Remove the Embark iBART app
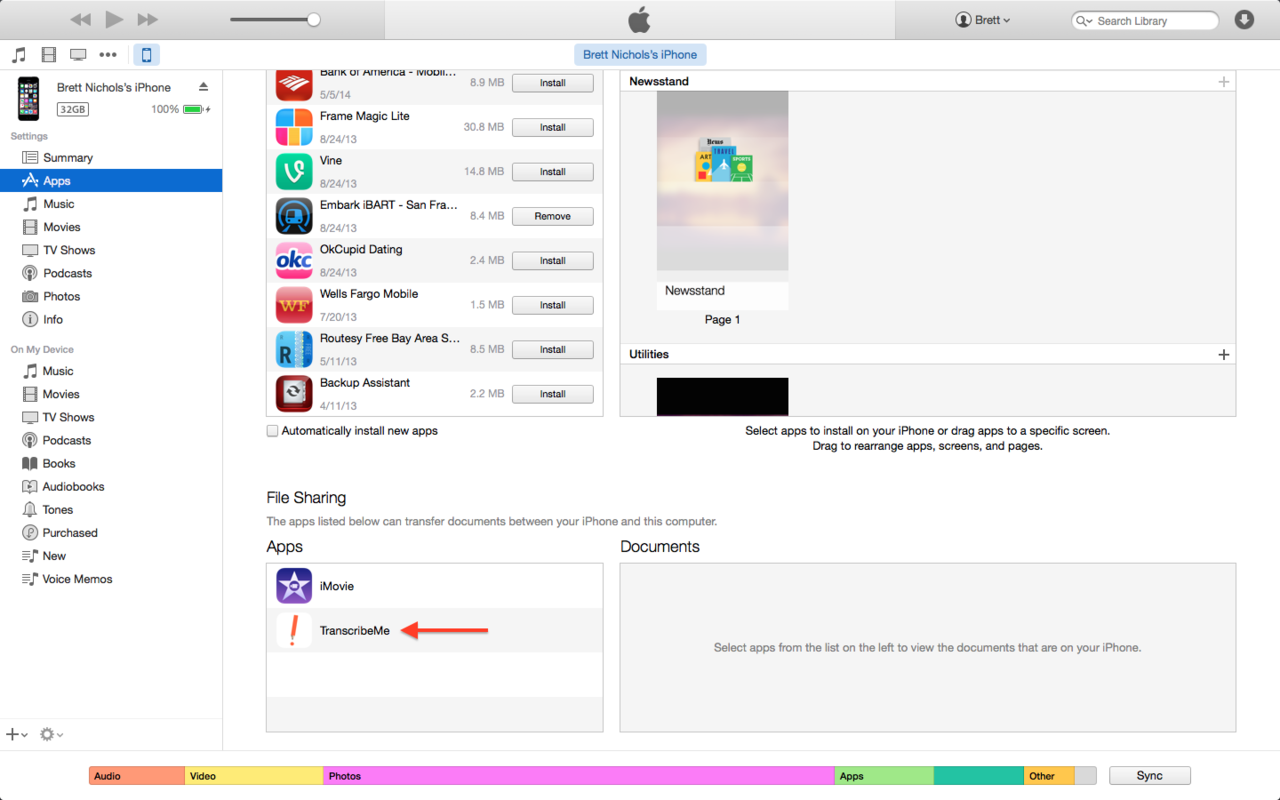The height and width of the screenshot is (800, 1280). click(552, 216)
